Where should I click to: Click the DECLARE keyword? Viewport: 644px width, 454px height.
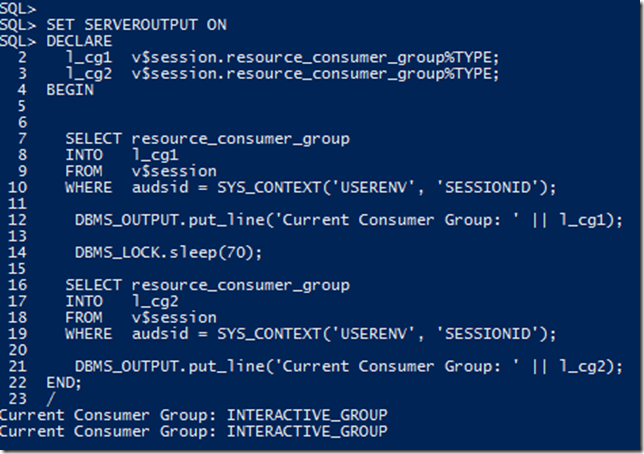79,41
